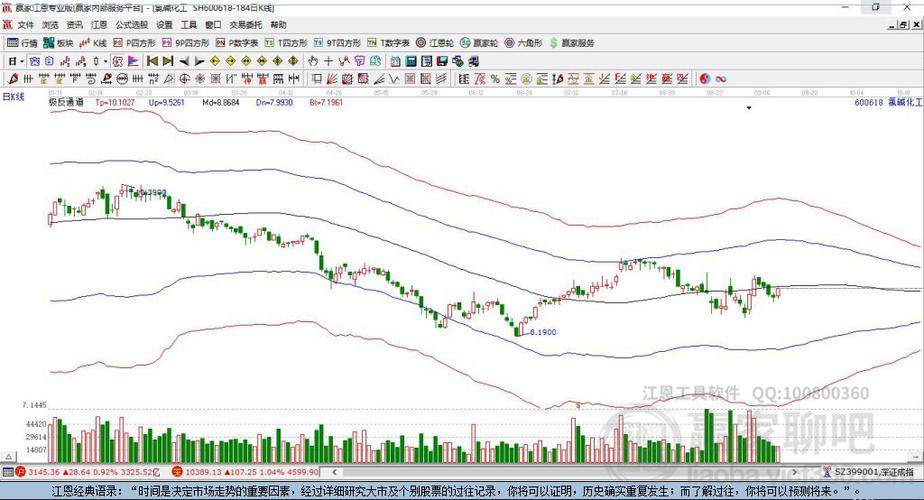Click the 8.1900 low price label
The width and height of the screenshot is (924, 500).
coord(543,333)
